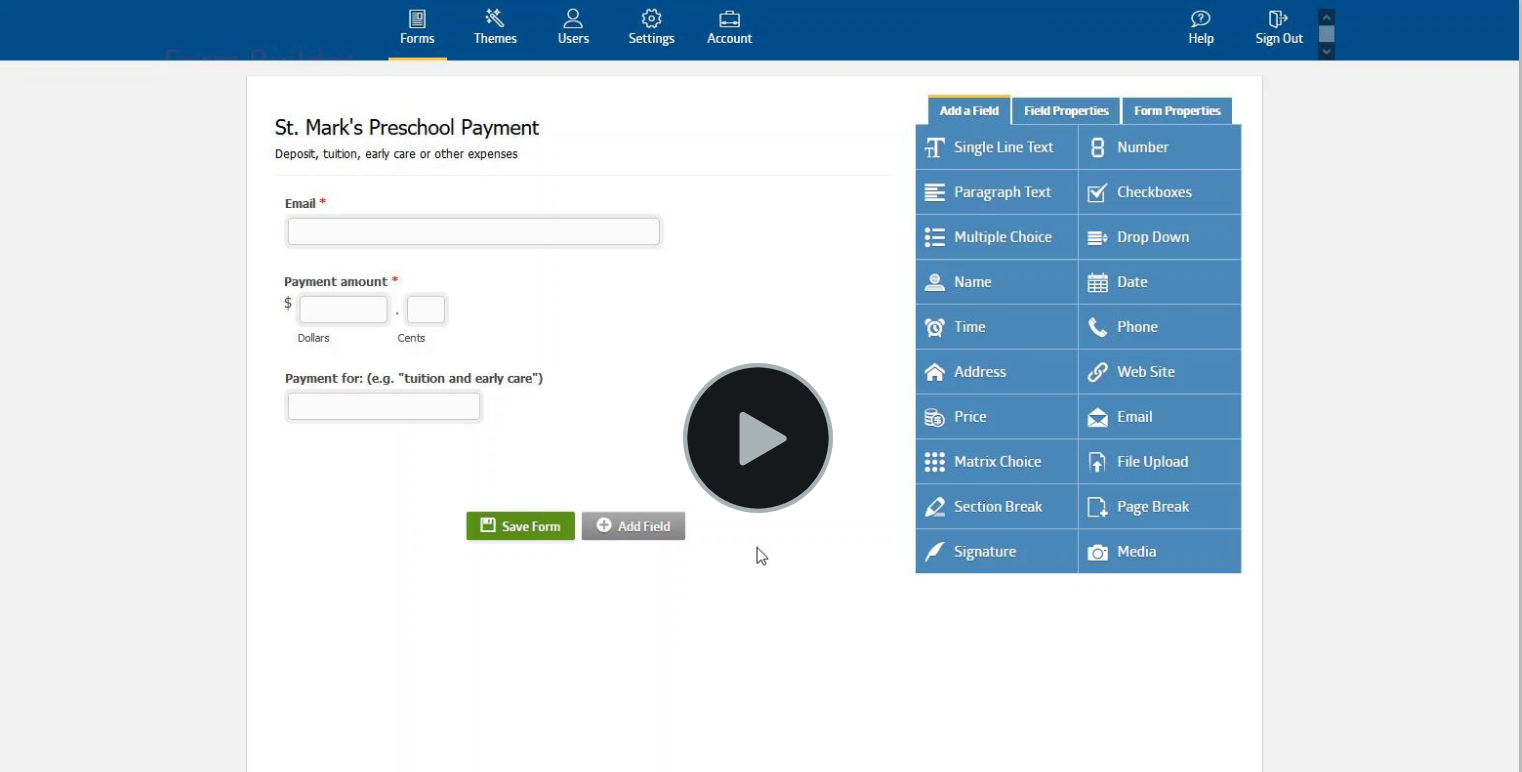
Task: Add a Time field
Action: click(x=997, y=327)
